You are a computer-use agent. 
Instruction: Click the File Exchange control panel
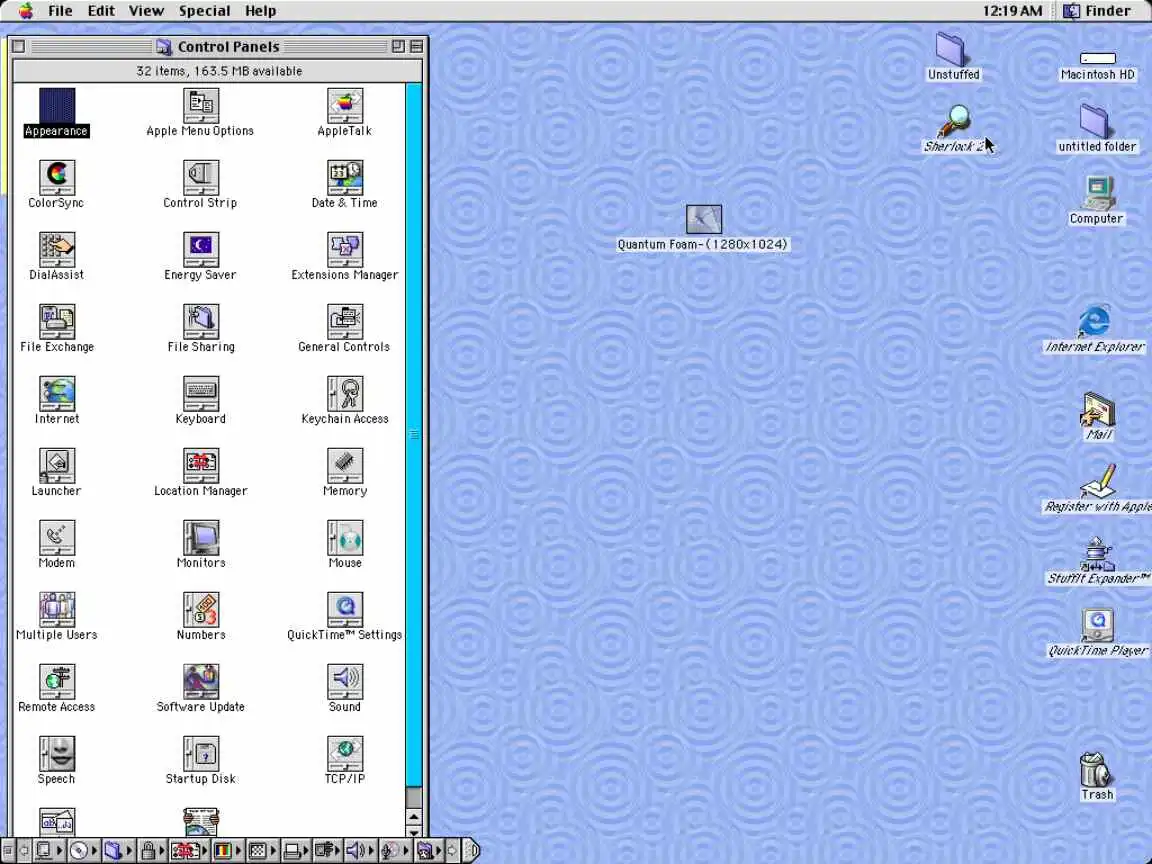57,322
